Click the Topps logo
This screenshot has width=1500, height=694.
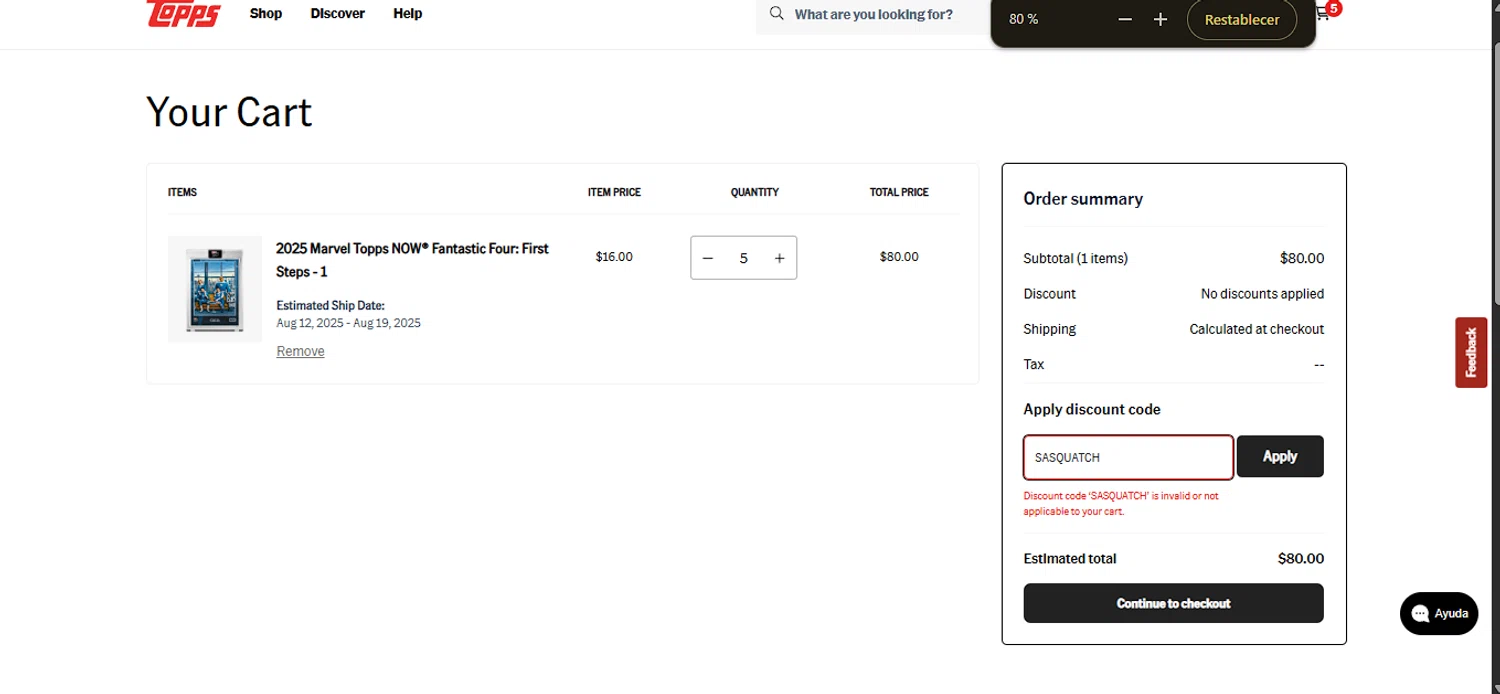[183, 13]
